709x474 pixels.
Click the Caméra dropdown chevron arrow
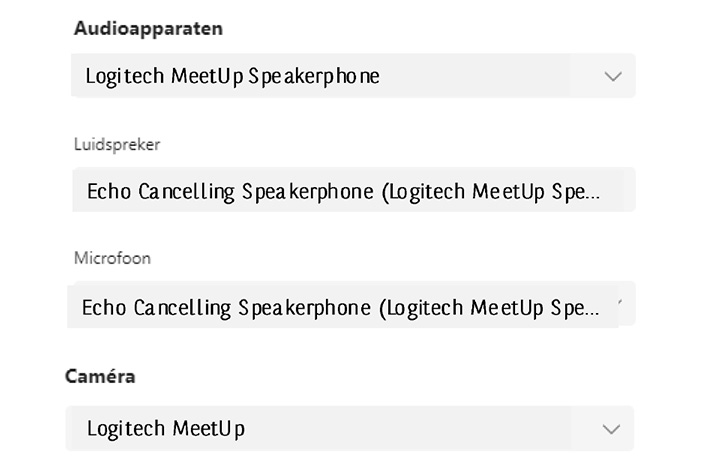(611, 429)
